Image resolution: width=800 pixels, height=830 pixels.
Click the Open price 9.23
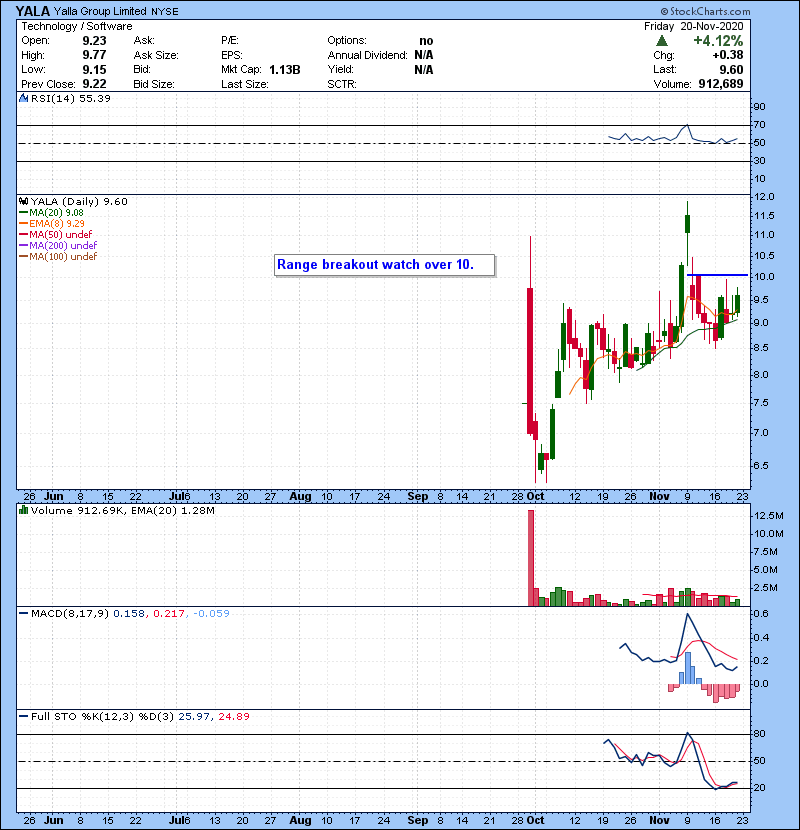pyautogui.click(x=94, y=41)
